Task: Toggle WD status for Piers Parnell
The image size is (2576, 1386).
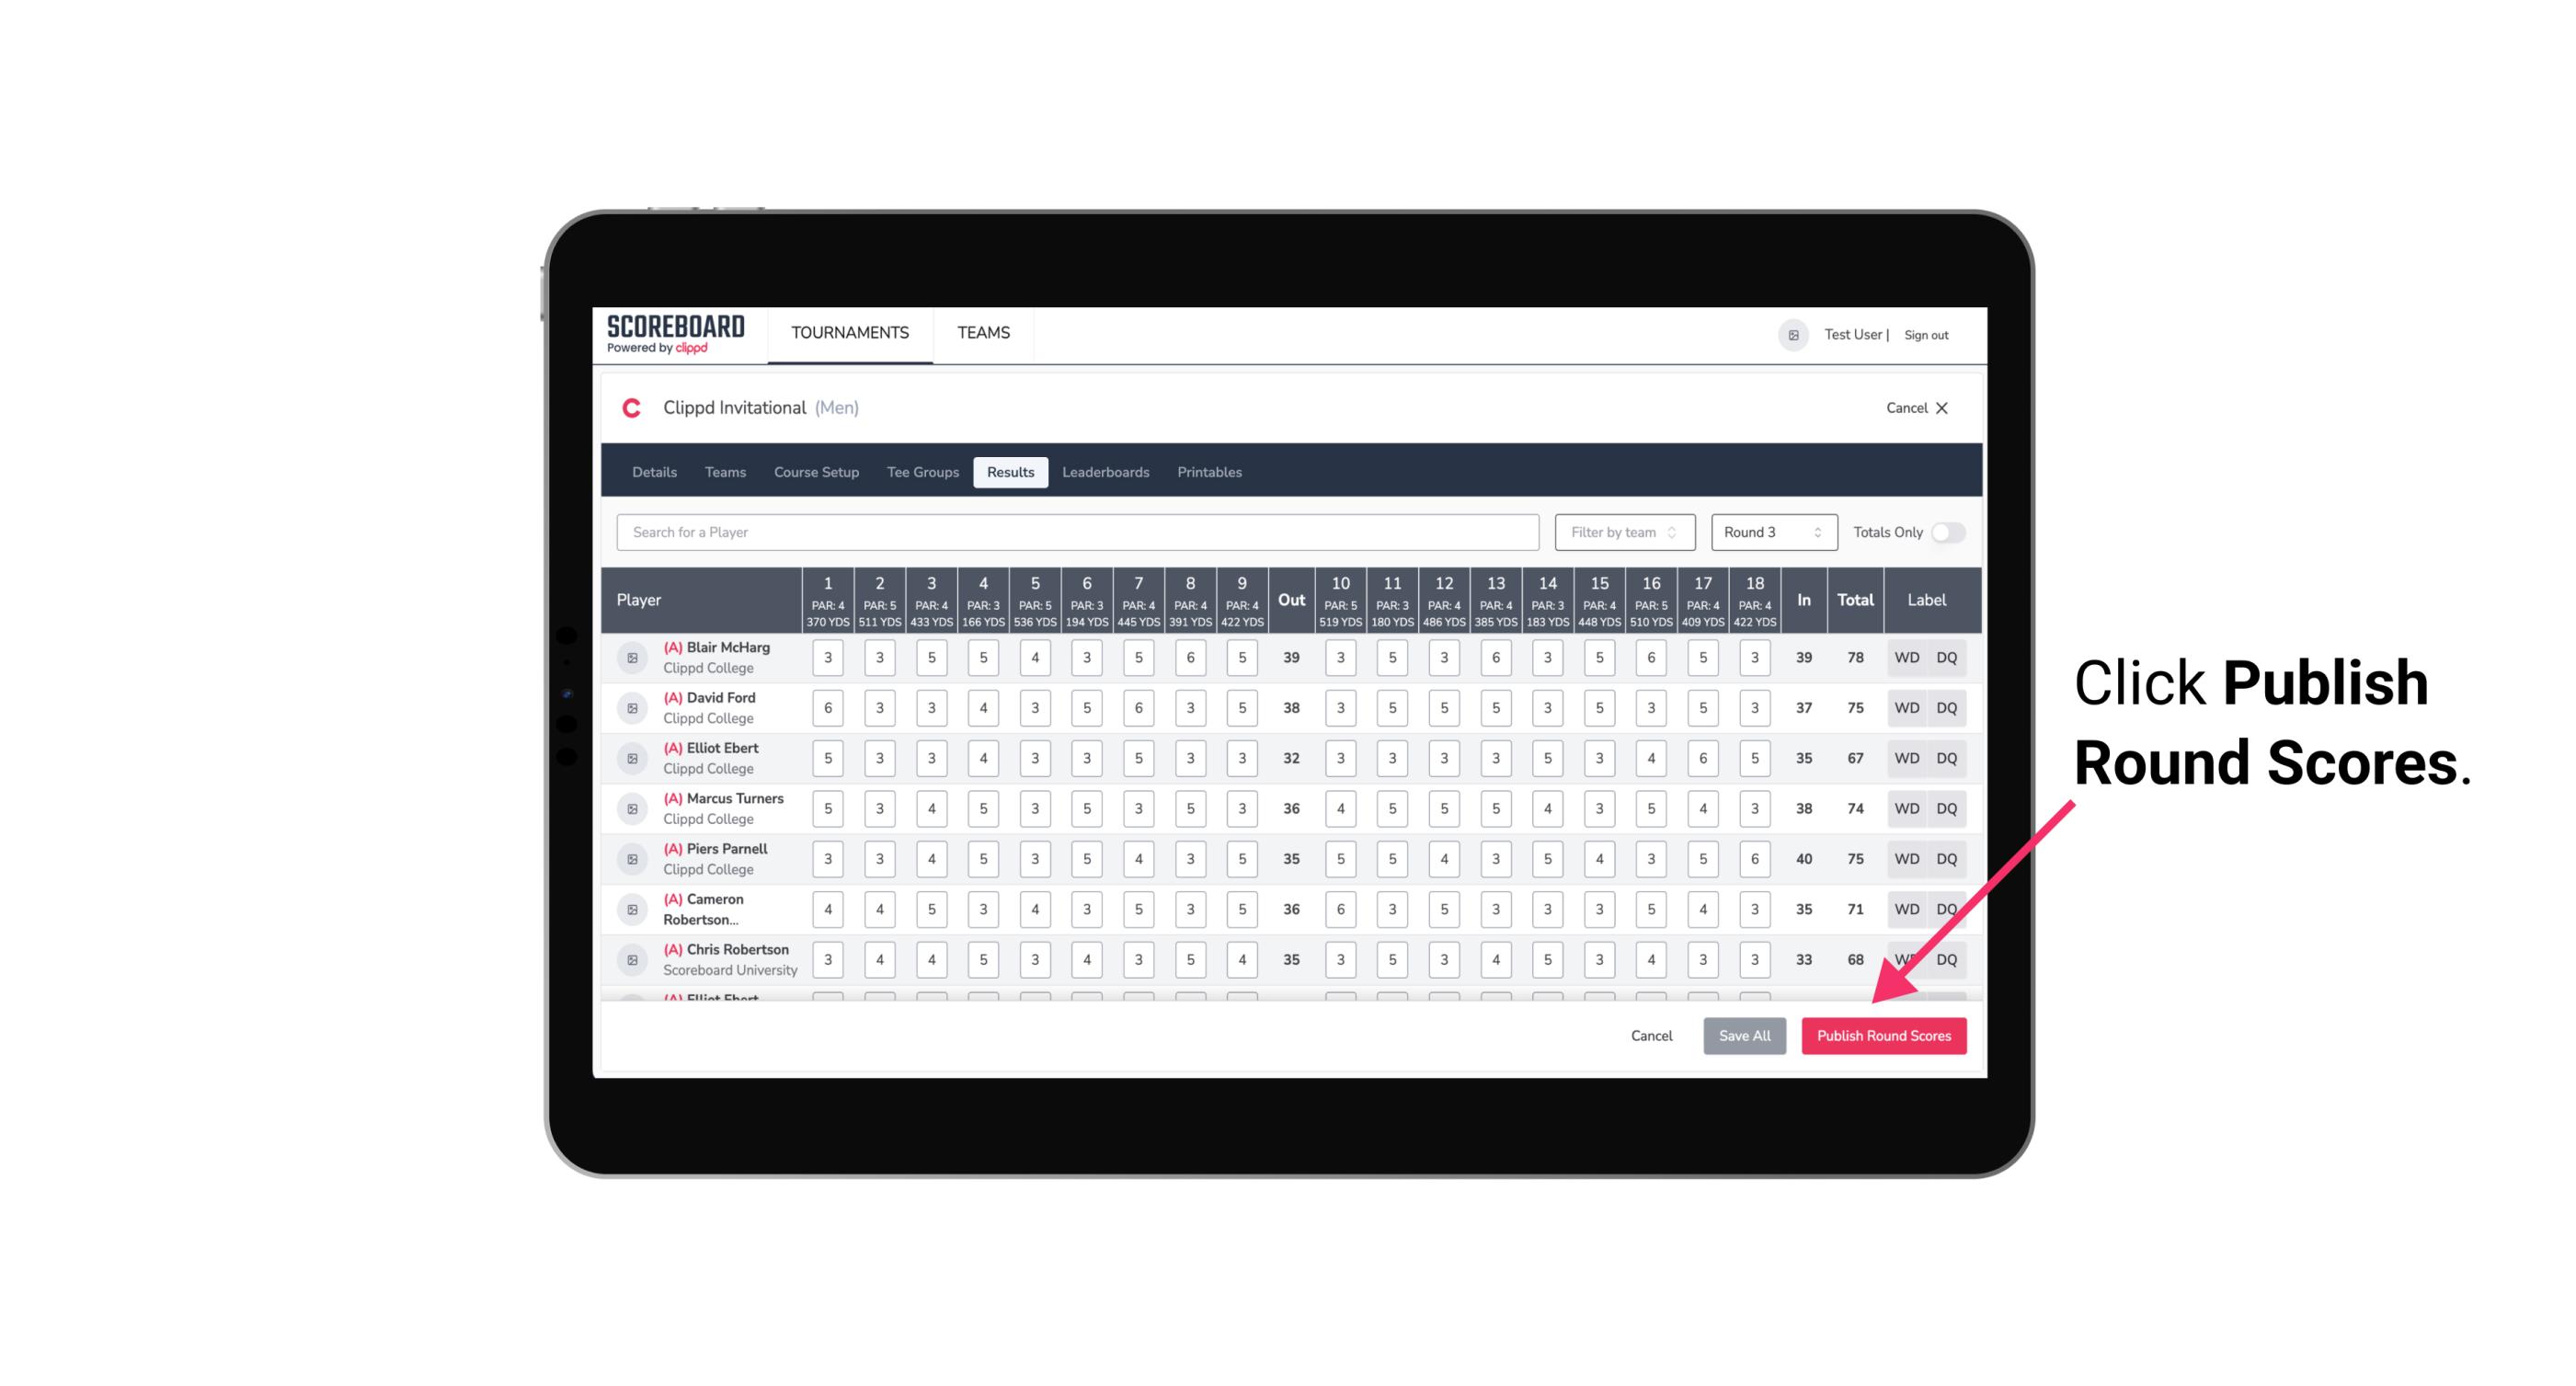Action: click(1907, 859)
